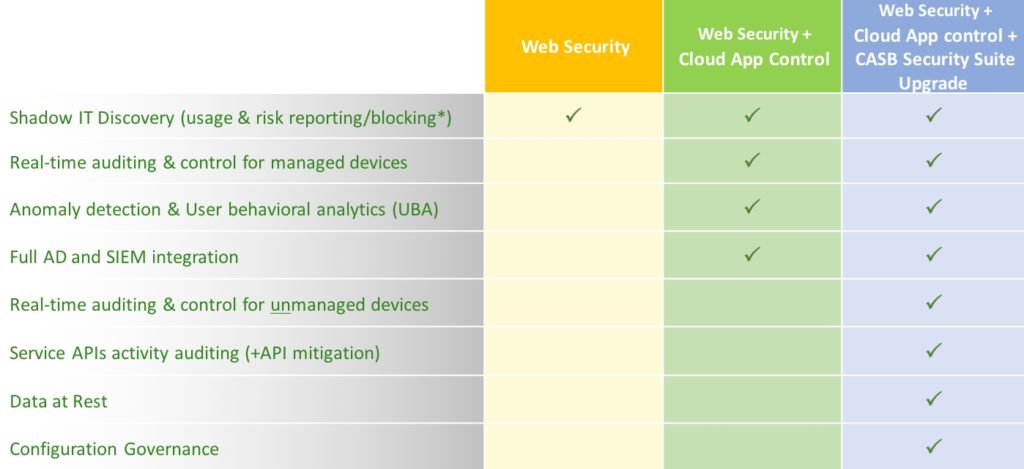Click Data at Rest checkmark in blue column

934,398
